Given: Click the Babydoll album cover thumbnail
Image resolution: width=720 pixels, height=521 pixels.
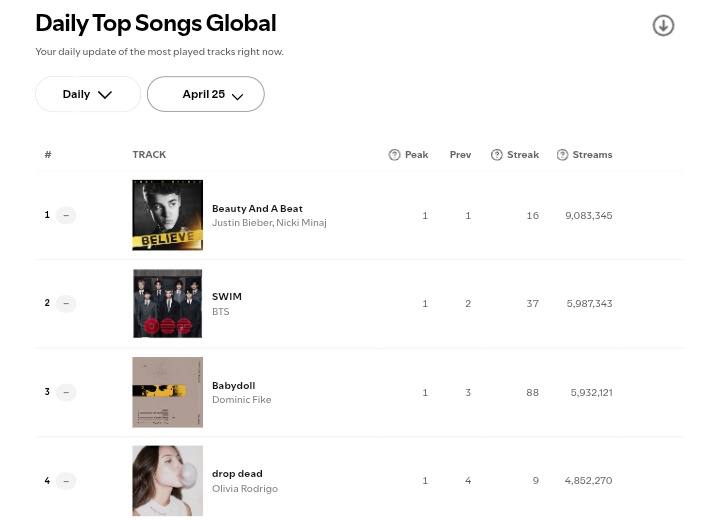Looking at the screenshot, I should (167, 392).
